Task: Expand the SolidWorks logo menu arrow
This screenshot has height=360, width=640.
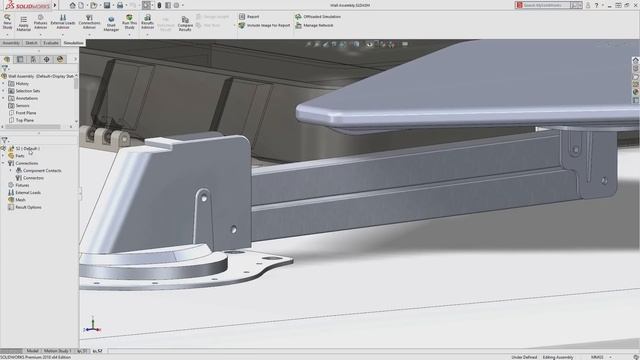Action: [x=55, y=5]
